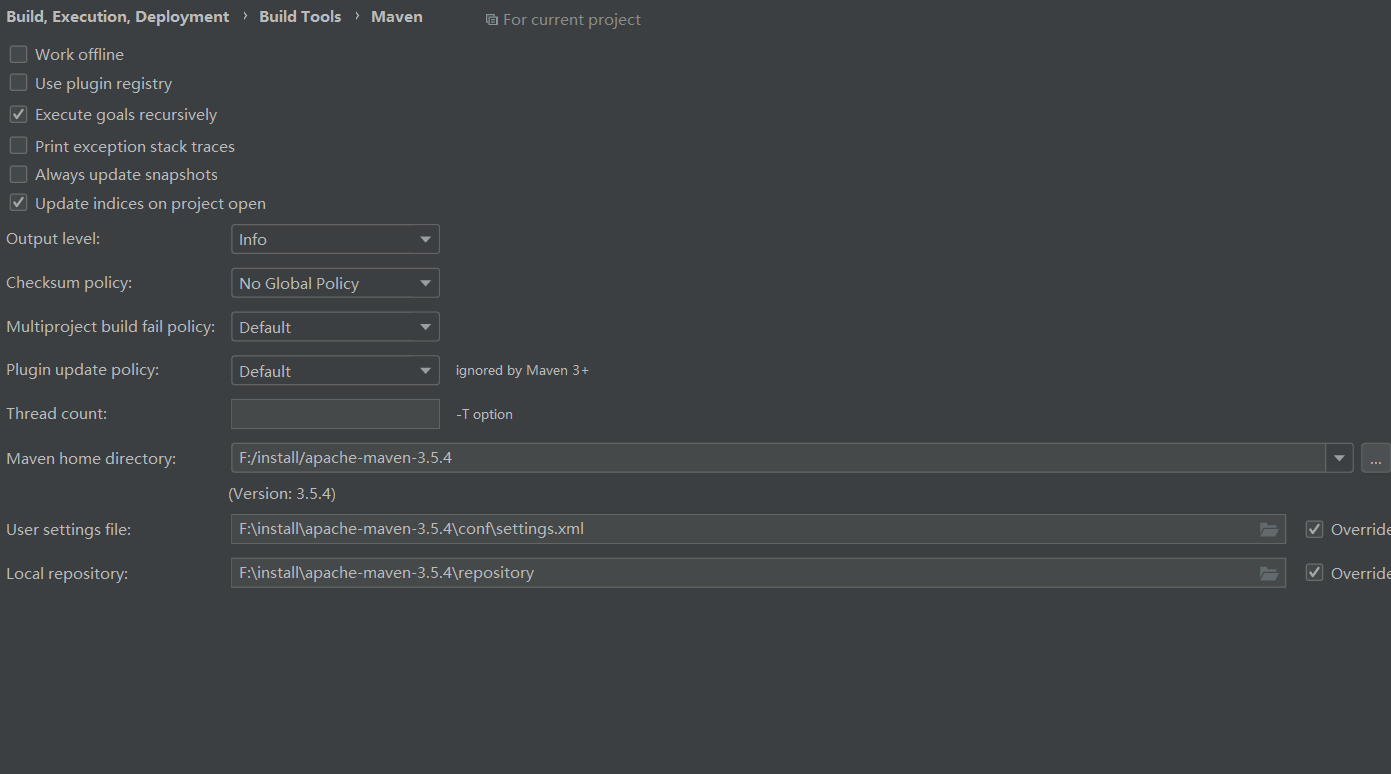The image size is (1391, 774).
Task: Go to Build, Execution, Deployment breadcrumb
Action: [x=118, y=17]
